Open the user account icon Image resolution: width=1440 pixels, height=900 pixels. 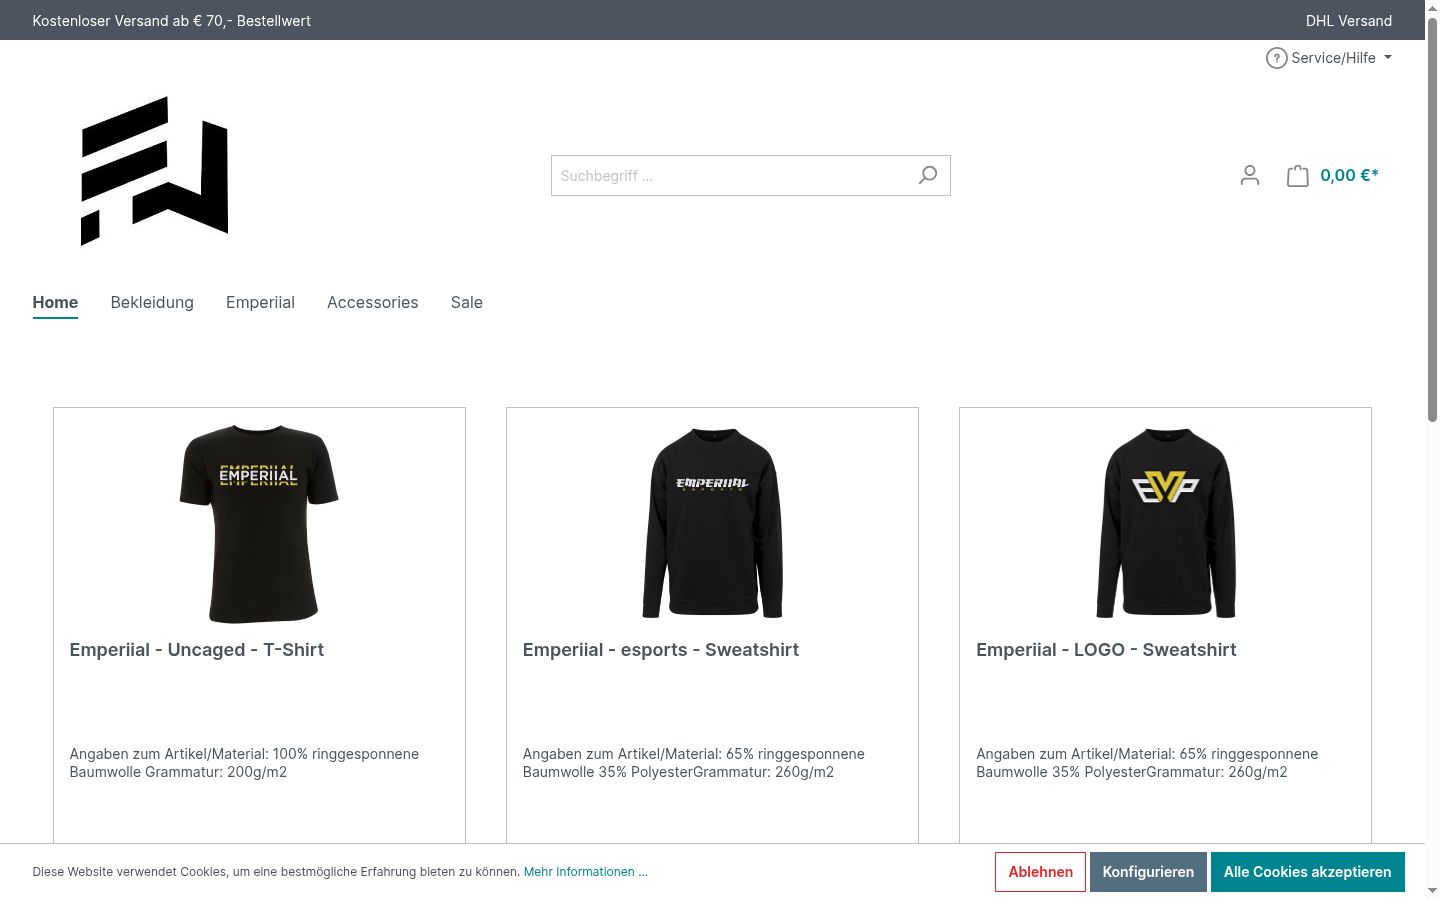(1249, 176)
